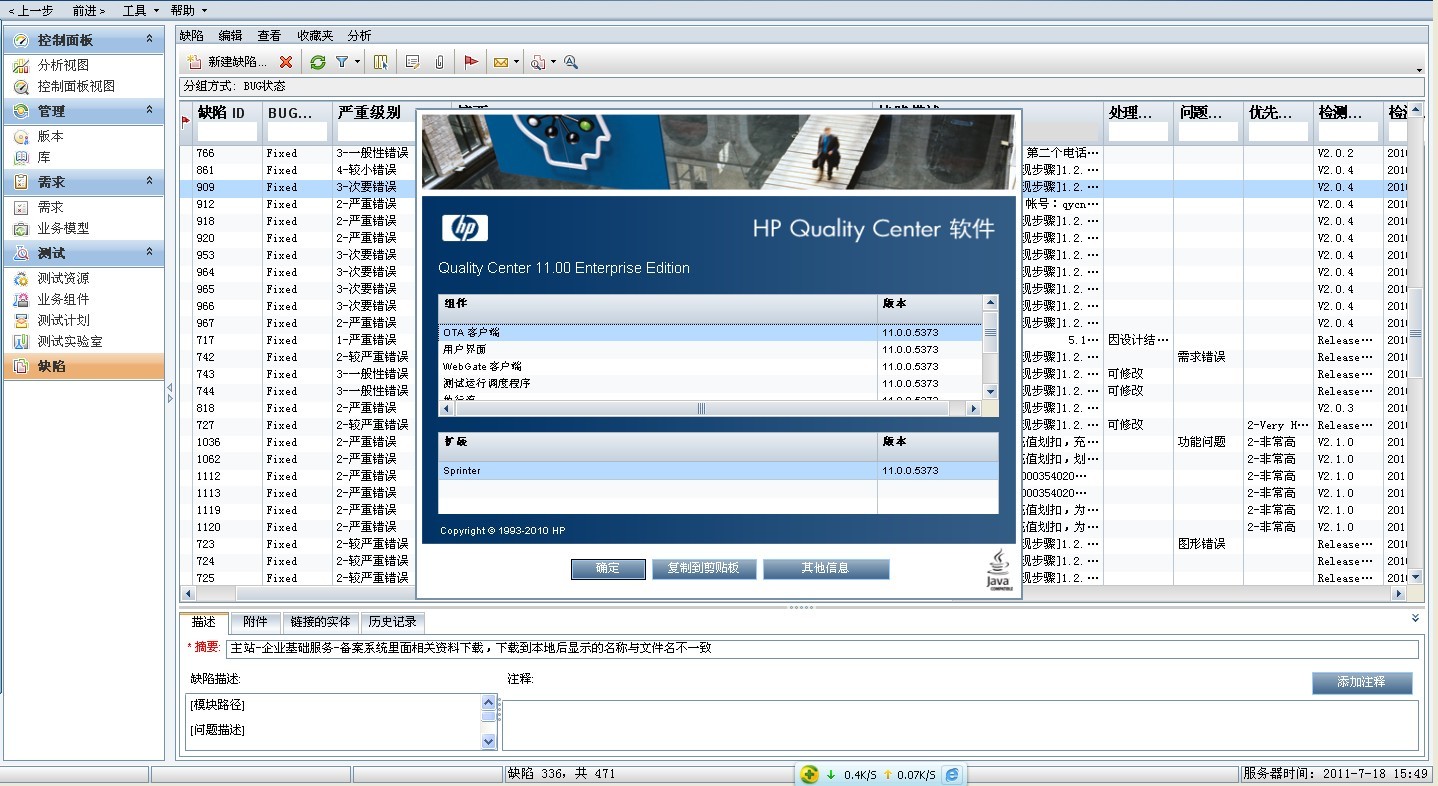Open 测试资源 in the sidebar
Screen dimensions: 1438x786
tap(63, 278)
